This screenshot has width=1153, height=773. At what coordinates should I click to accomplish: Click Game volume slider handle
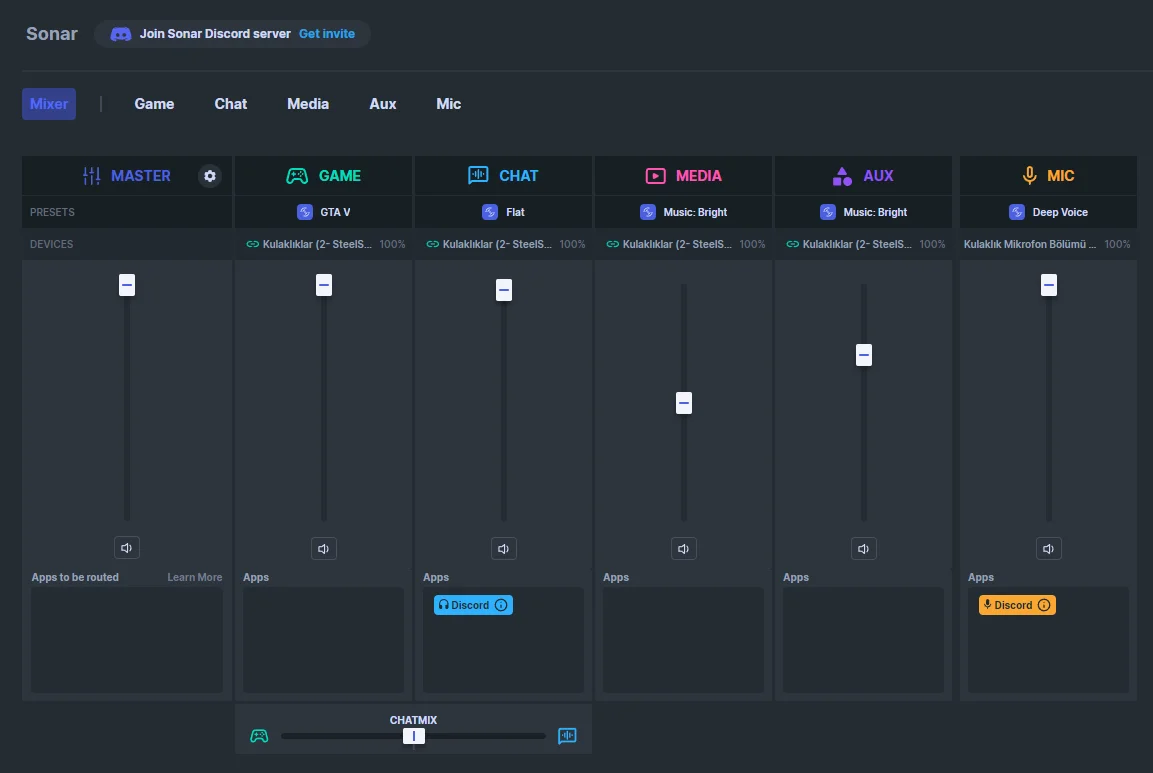324,285
